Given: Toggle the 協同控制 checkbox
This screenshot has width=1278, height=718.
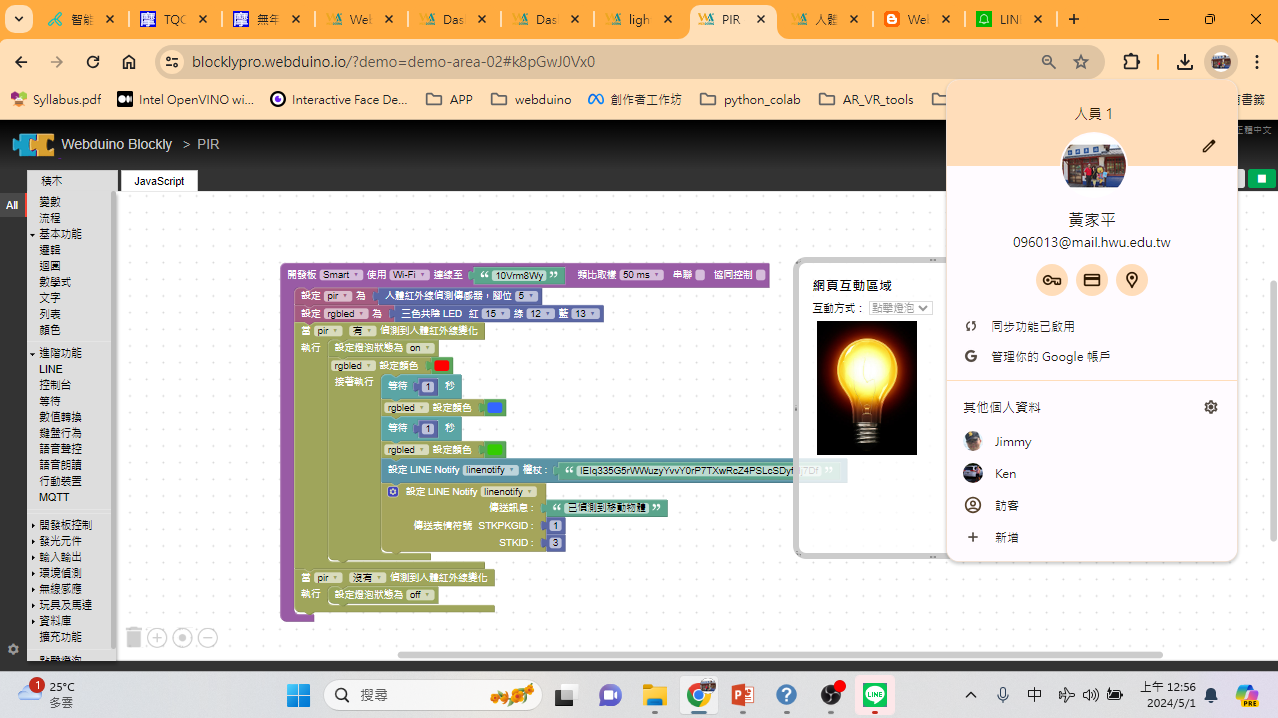Looking at the screenshot, I should pos(761,275).
